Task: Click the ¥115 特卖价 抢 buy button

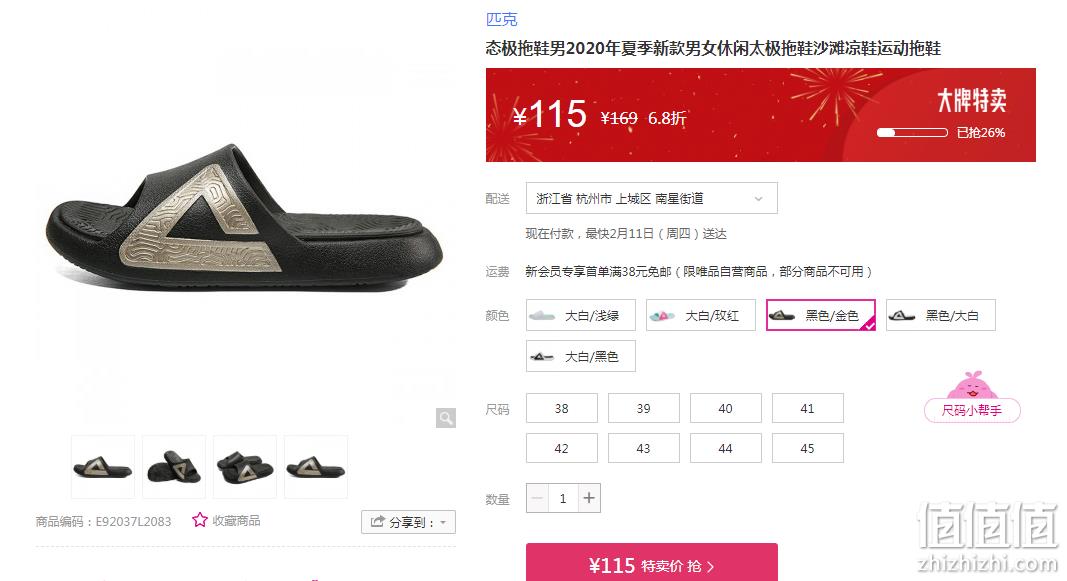Action: [651, 563]
